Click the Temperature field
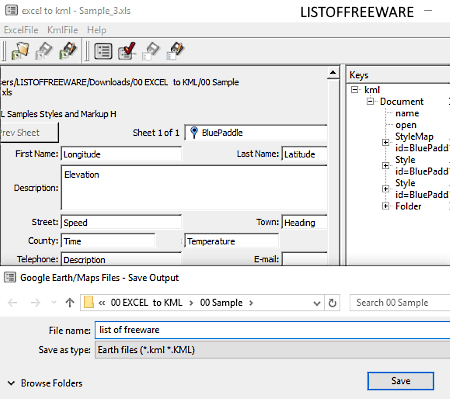Screen dimensions: 450x399 tap(231, 241)
